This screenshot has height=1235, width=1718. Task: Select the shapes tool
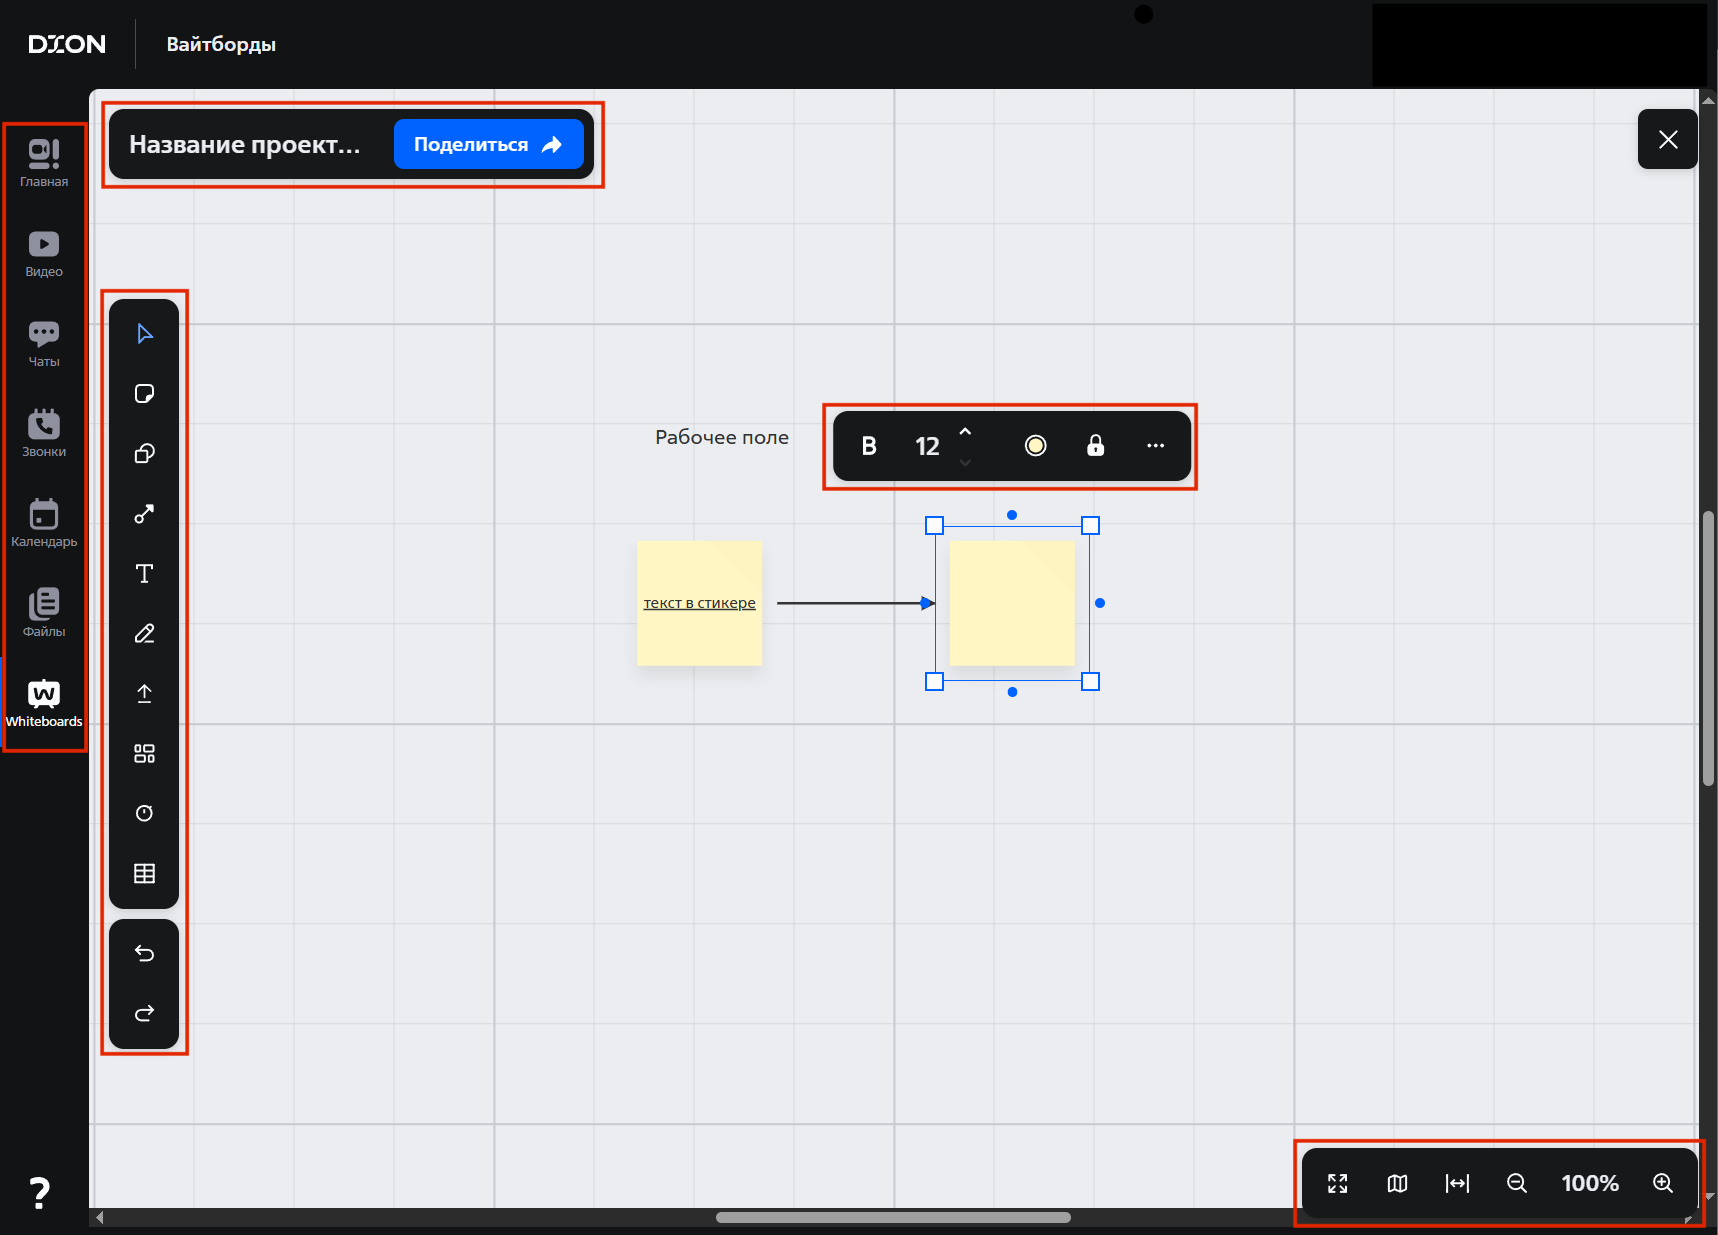pos(144,453)
